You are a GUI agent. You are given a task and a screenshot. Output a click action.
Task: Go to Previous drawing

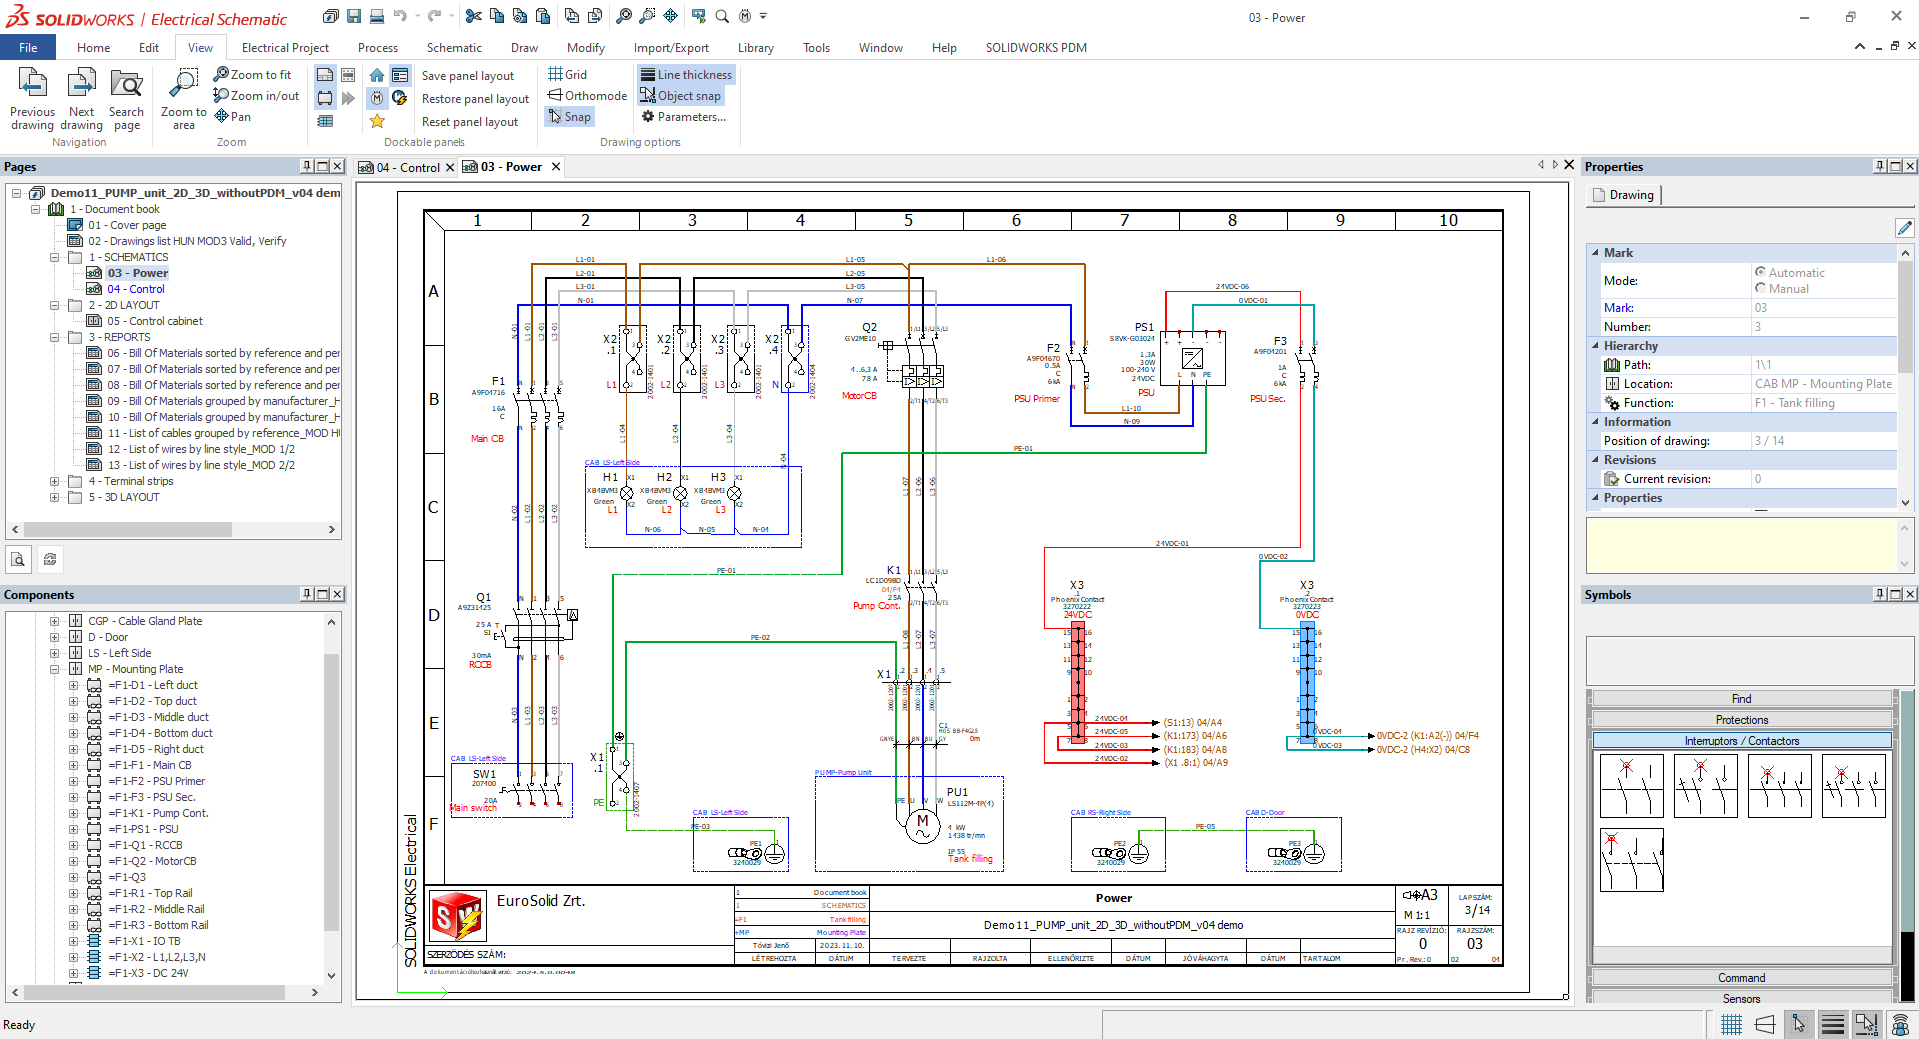[x=33, y=99]
